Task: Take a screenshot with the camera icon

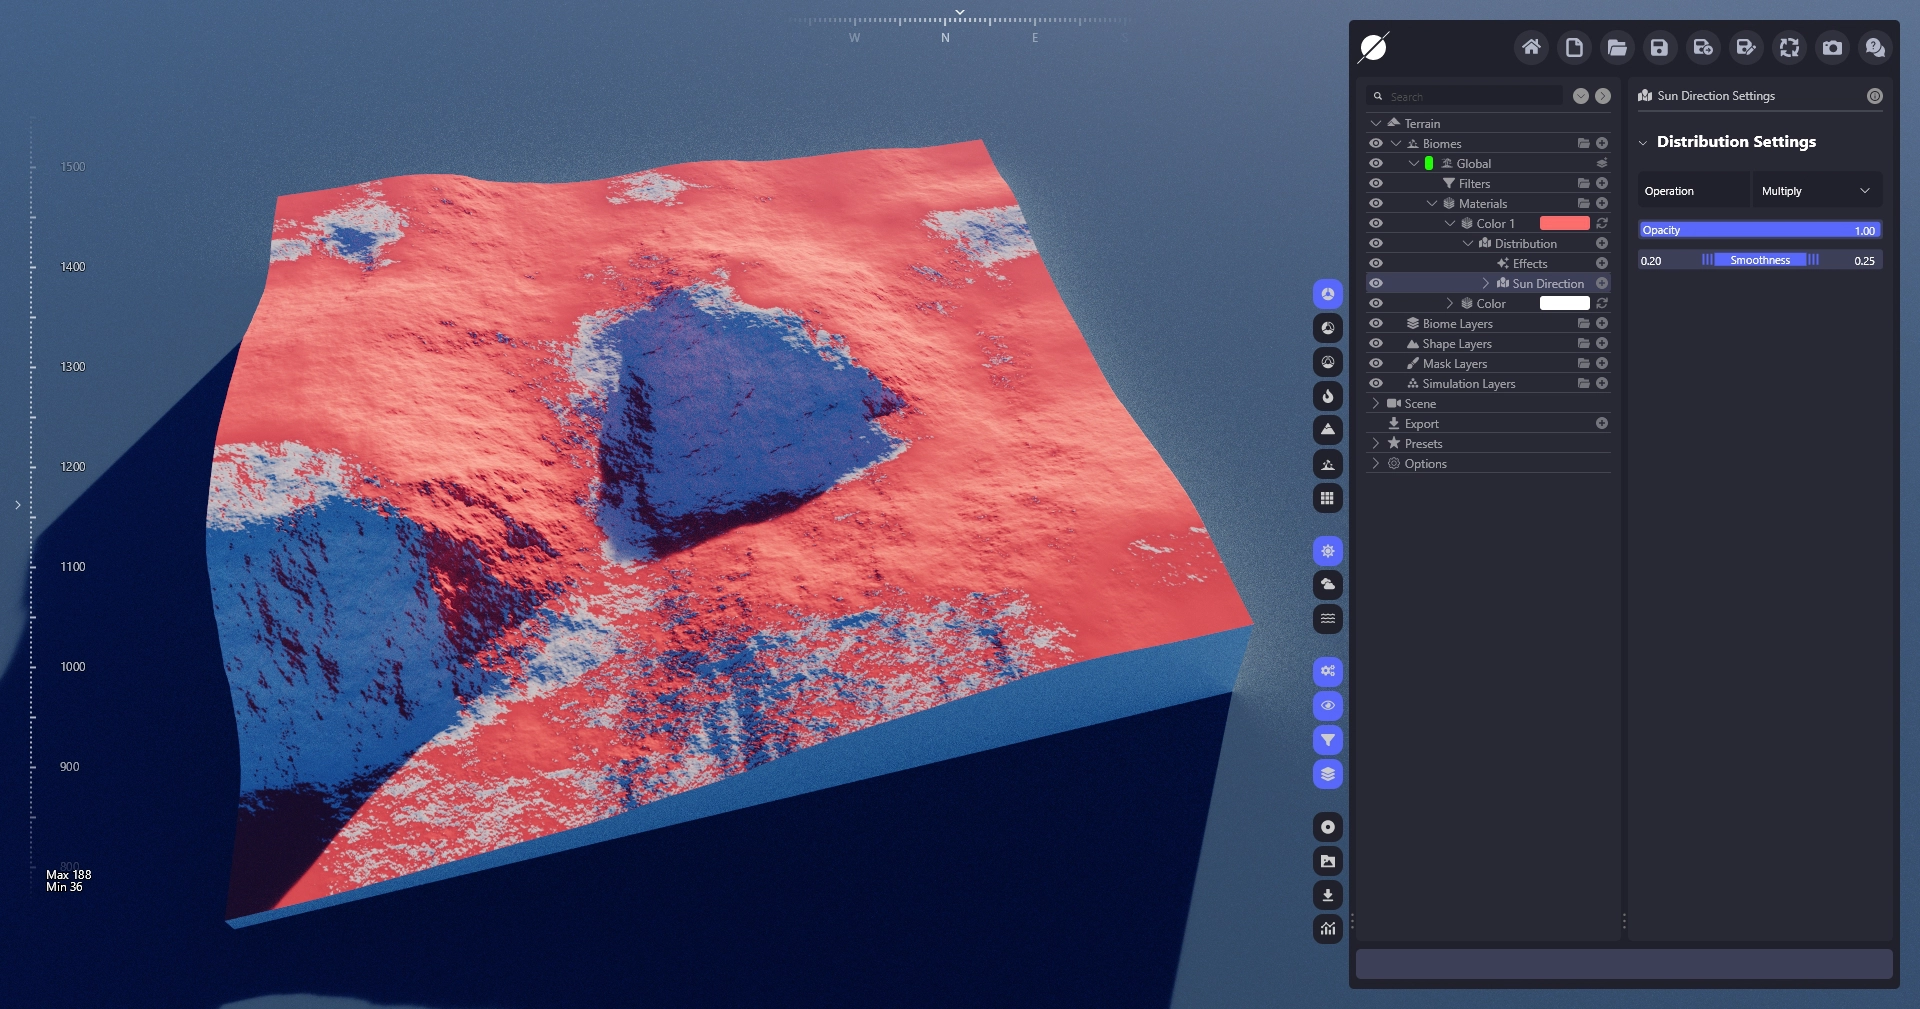Action: 1832,47
